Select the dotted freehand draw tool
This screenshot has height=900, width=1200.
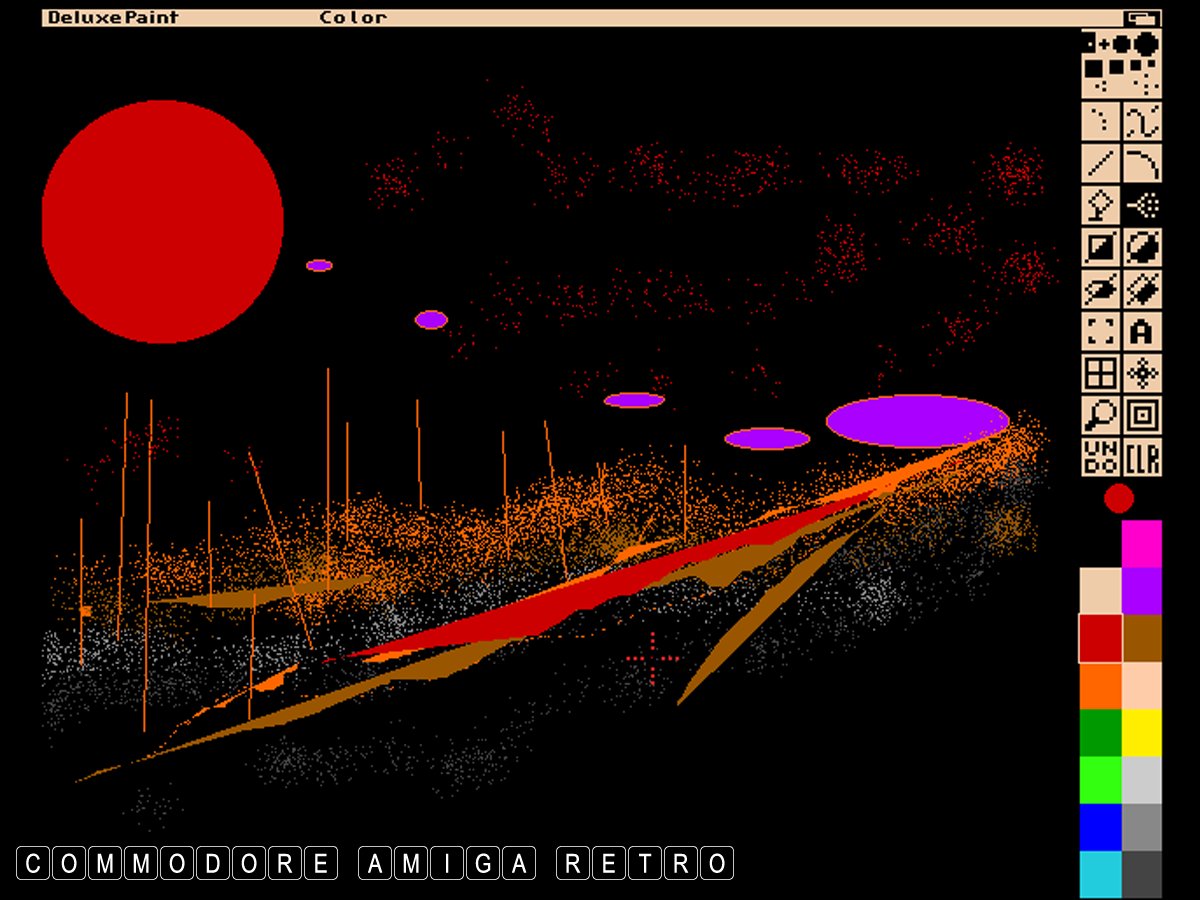click(x=1101, y=122)
